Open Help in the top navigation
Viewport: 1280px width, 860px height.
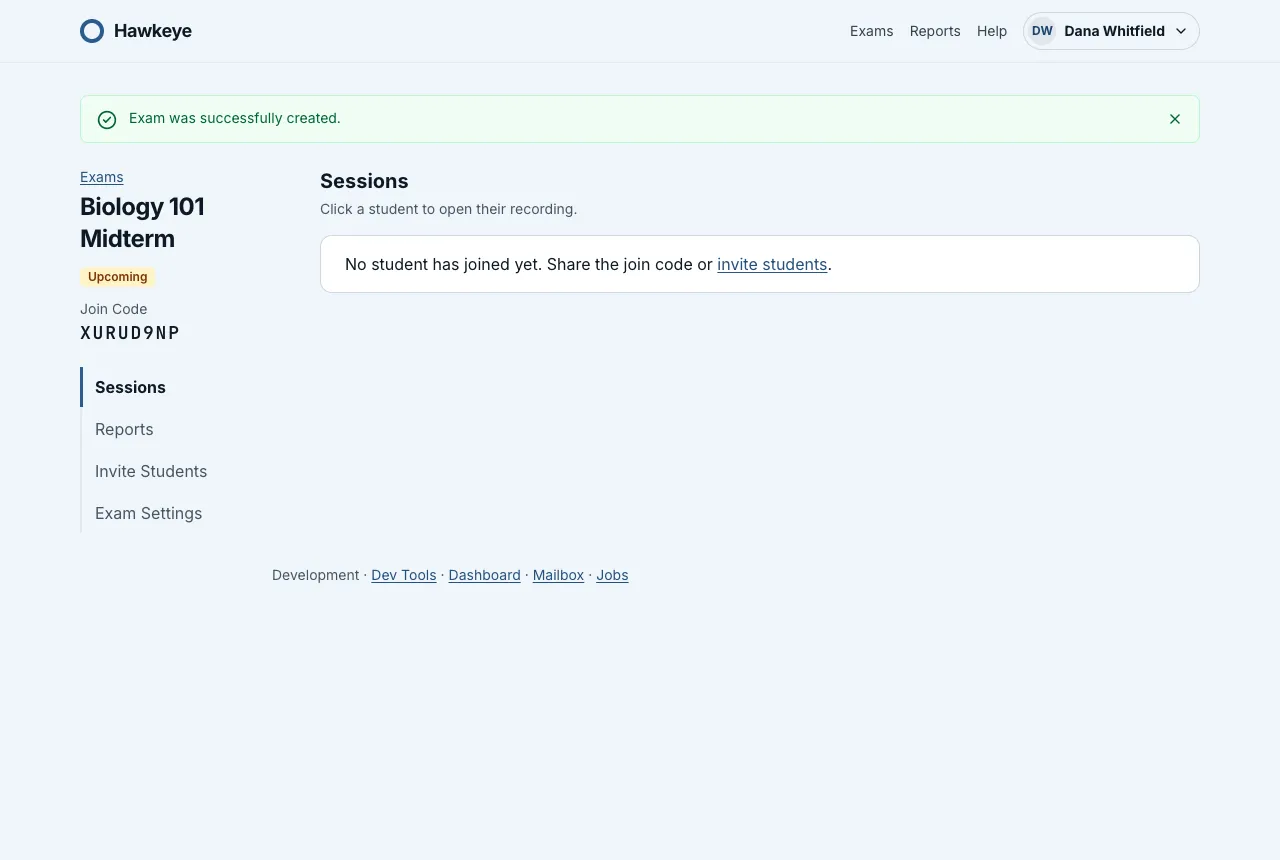[x=992, y=31]
